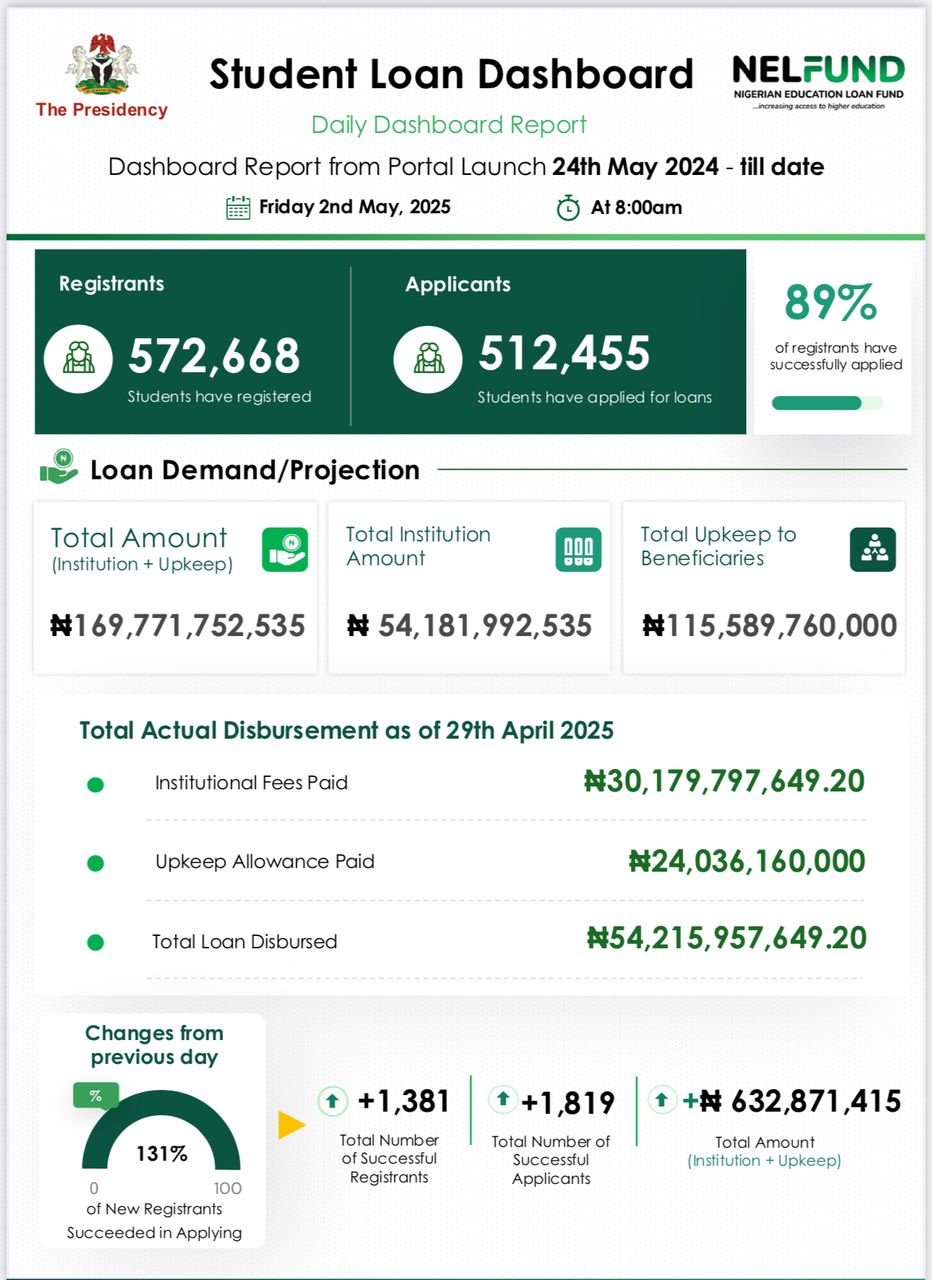This screenshot has width=932, height=1280.
Task: Select the Total Loan Disbursed green bullet
Action: click(96, 942)
